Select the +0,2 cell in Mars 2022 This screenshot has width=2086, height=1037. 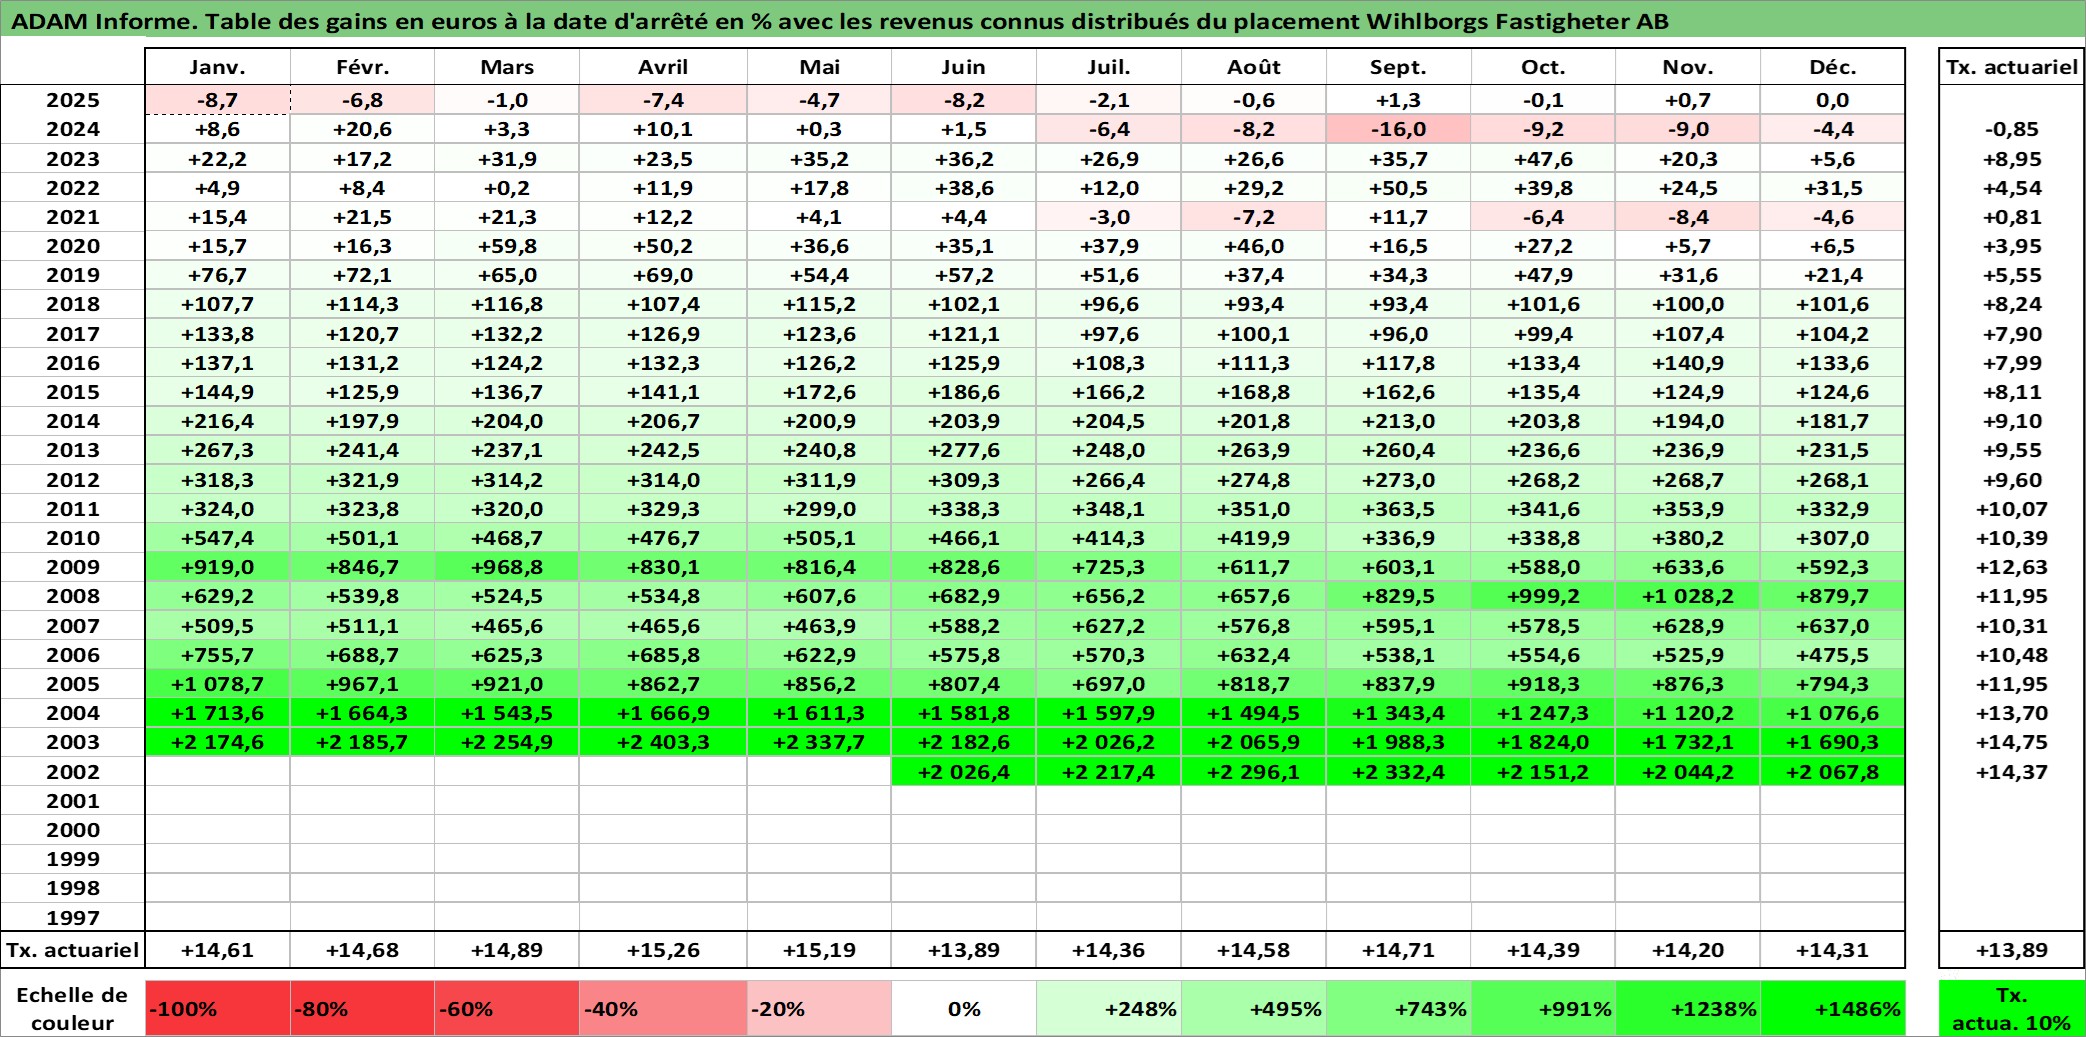[507, 188]
